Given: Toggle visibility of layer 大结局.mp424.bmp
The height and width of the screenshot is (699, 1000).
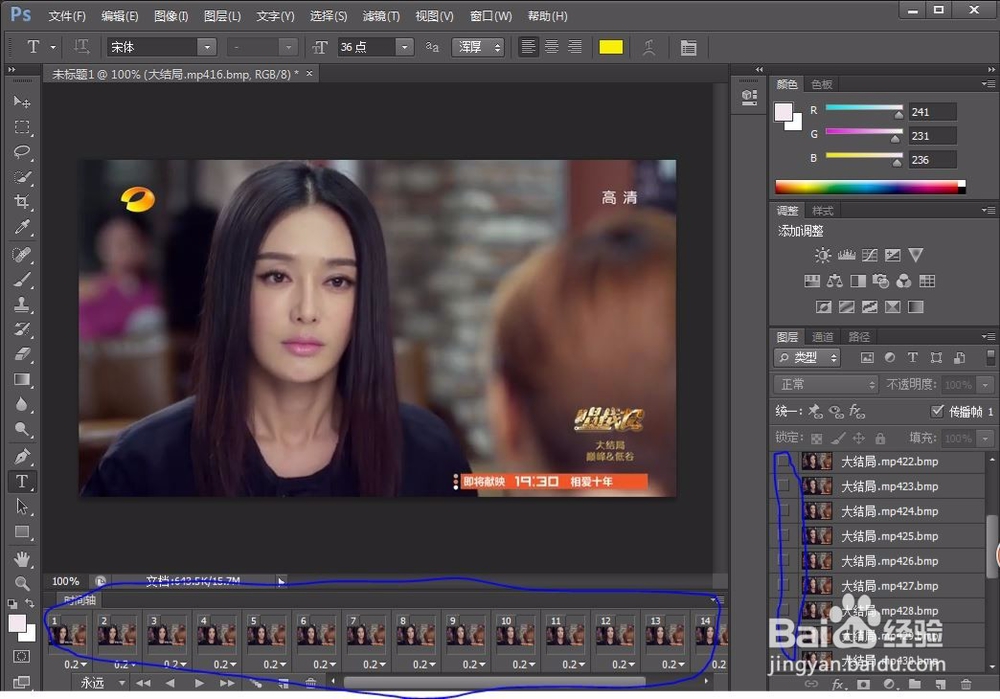Looking at the screenshot, I should click(x=784, y=511).
